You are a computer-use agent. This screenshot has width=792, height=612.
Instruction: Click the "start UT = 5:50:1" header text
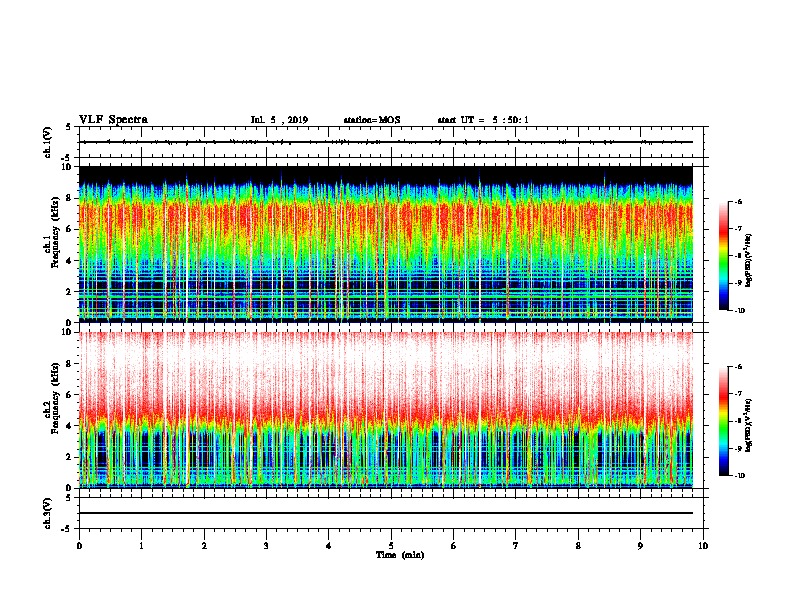coord(483,120)
